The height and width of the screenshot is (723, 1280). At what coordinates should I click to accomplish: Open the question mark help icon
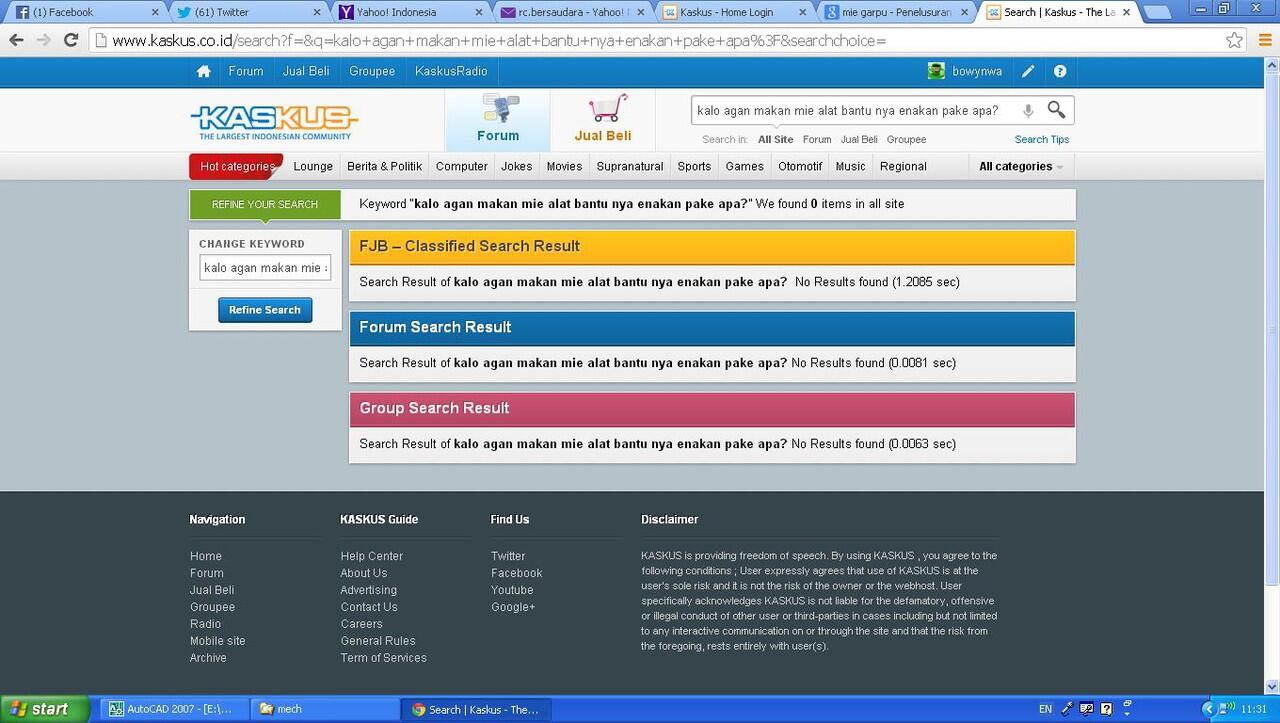pyautogui.click(x=1060, y=71)
